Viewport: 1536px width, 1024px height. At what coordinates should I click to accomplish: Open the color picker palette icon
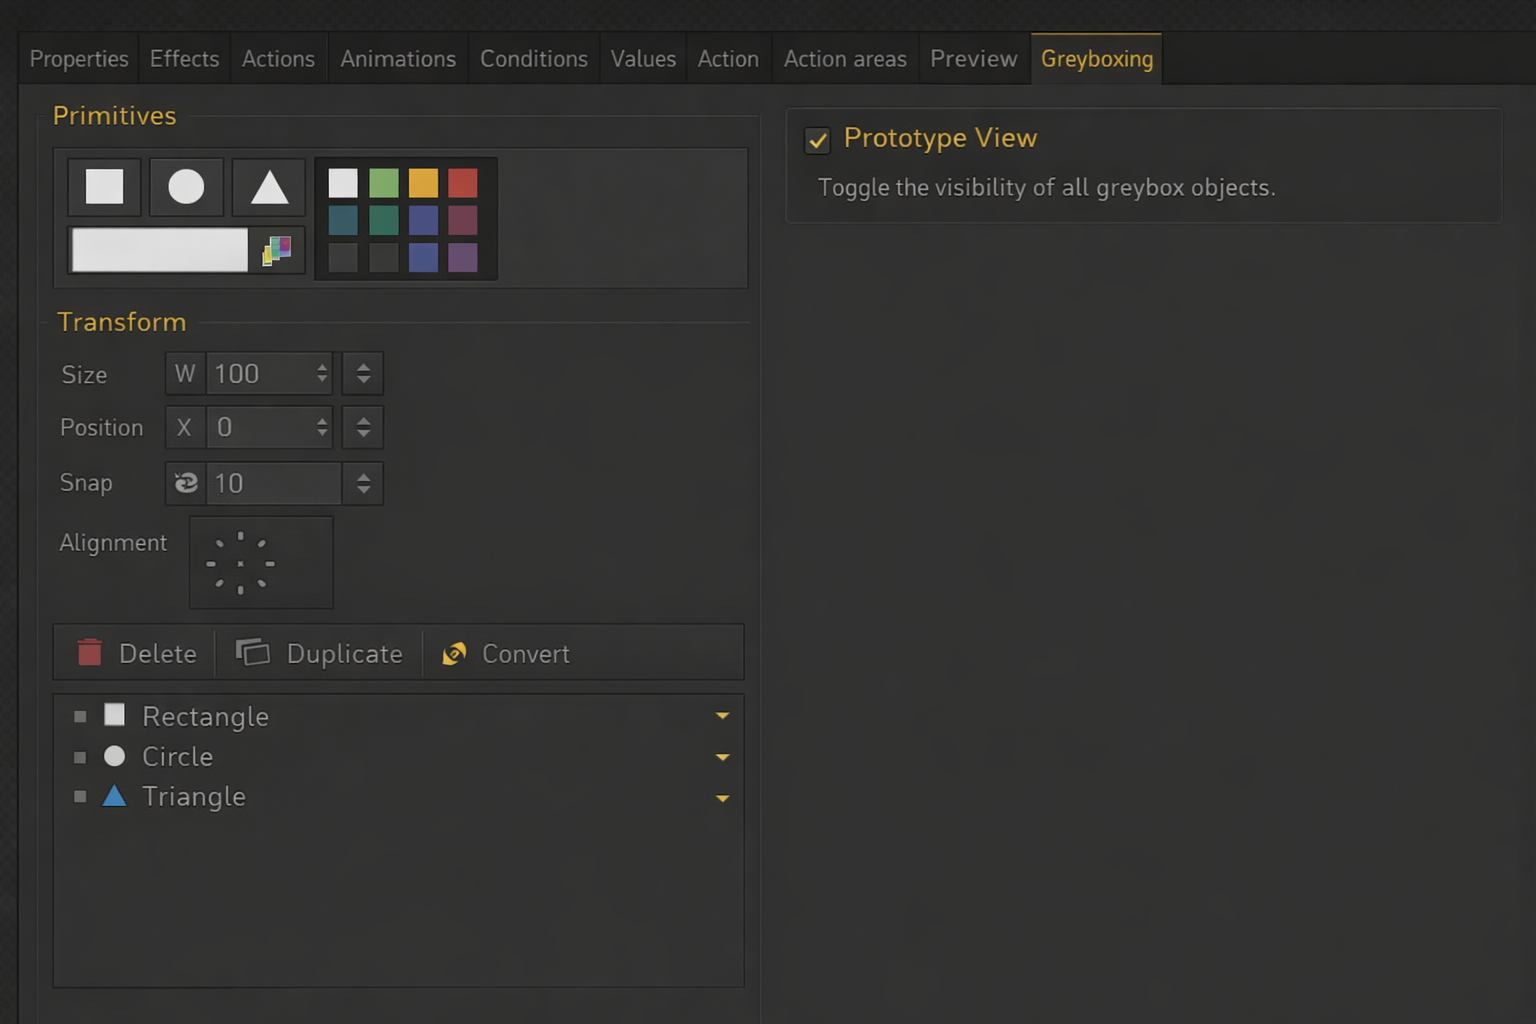tap(276, 250)
